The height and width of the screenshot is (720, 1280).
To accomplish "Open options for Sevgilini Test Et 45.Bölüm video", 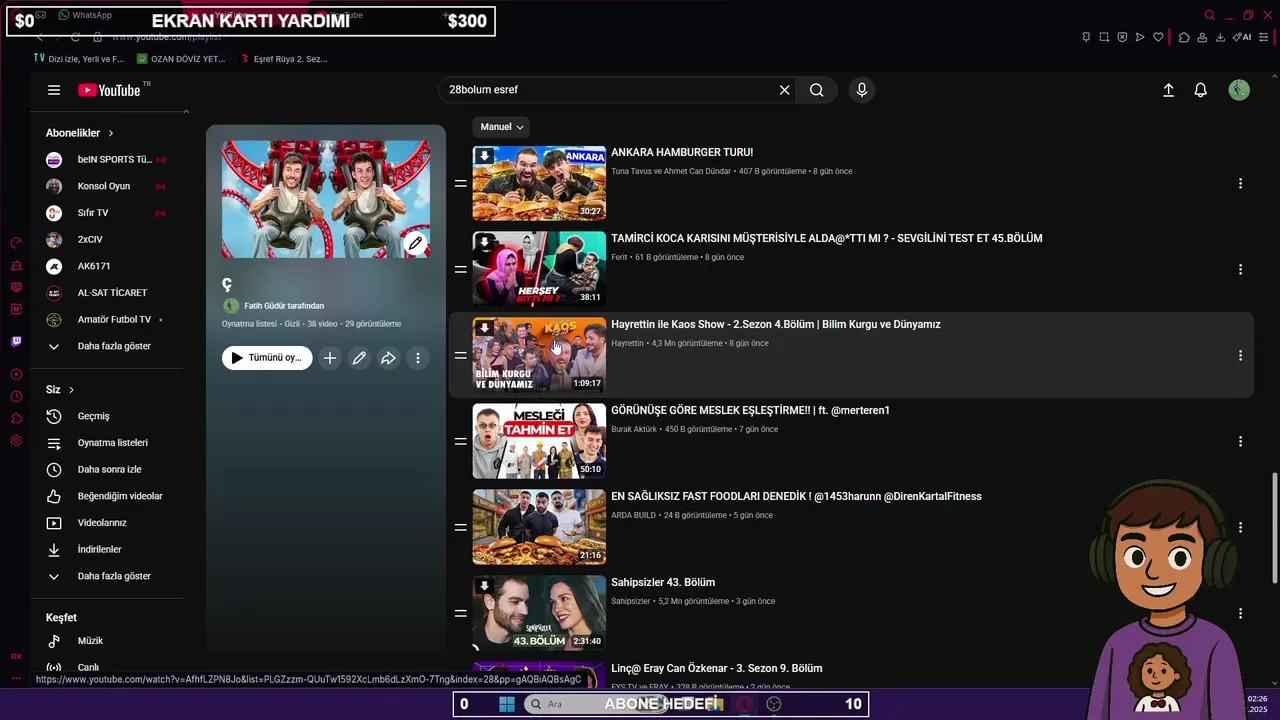I will (1240, 270).
